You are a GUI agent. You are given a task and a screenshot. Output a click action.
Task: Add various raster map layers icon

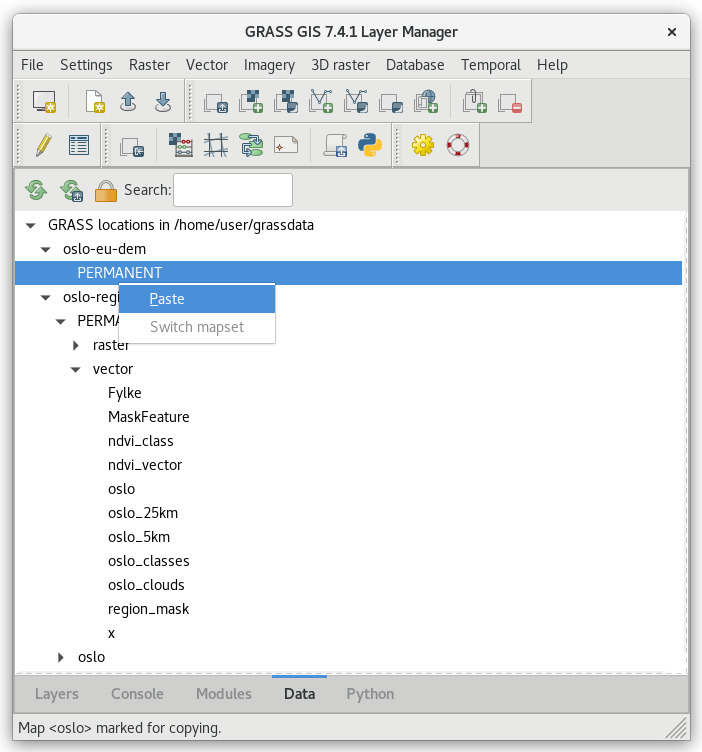[286, 101]
